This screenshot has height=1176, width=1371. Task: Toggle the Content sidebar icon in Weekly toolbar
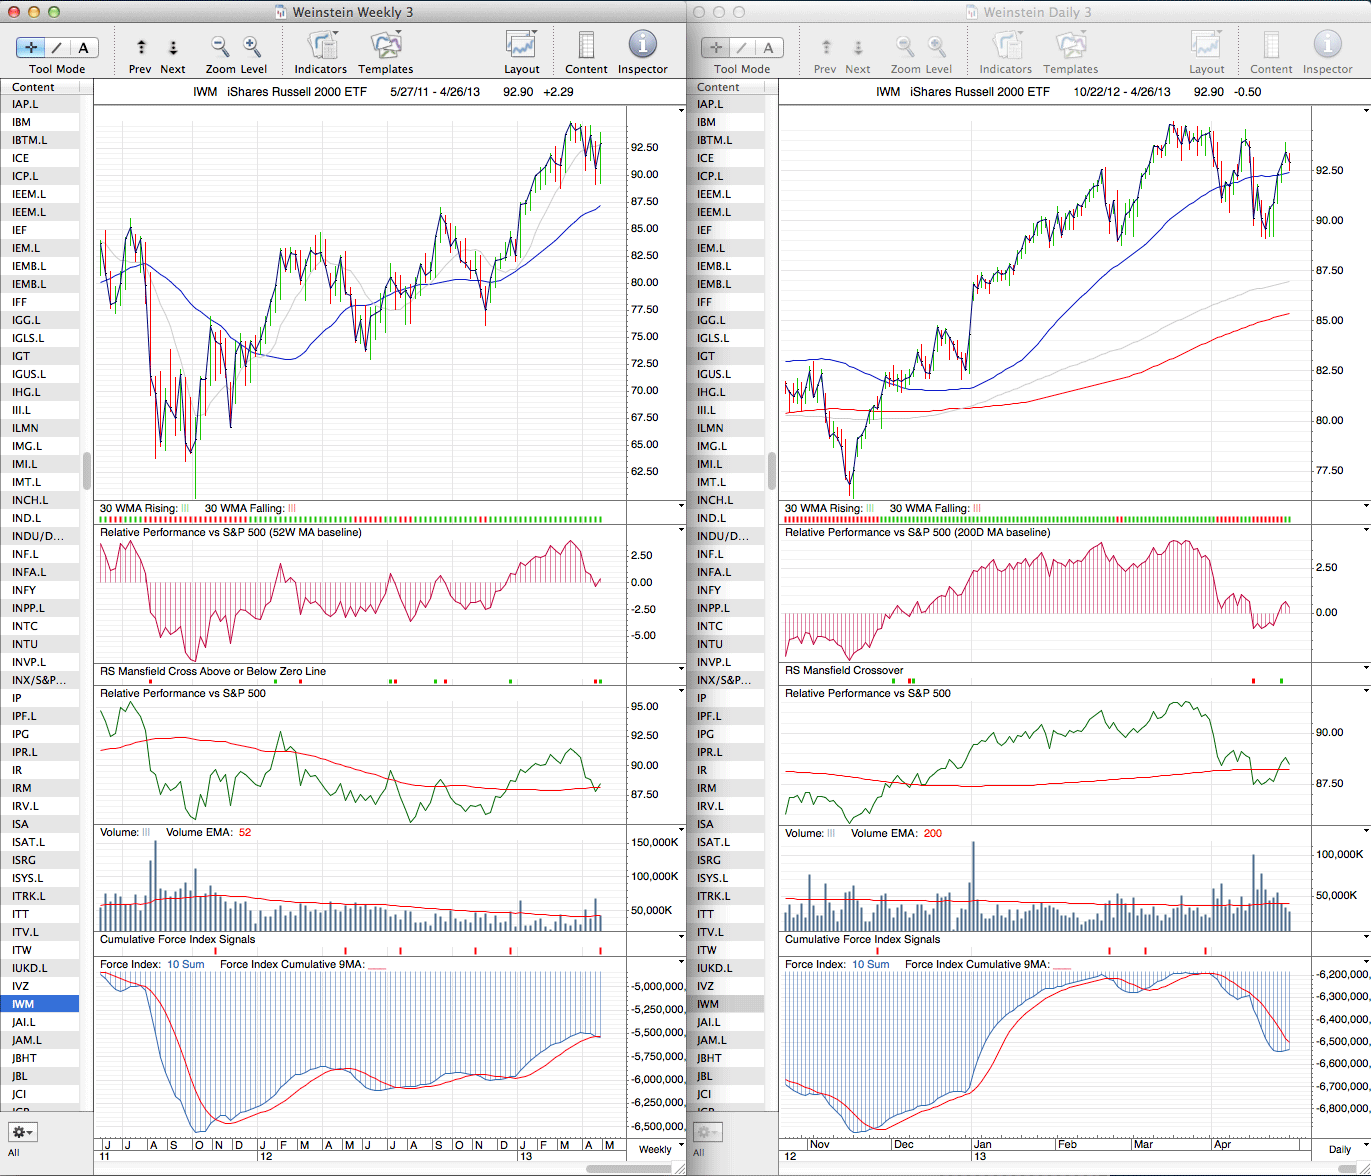pos(586,46)
